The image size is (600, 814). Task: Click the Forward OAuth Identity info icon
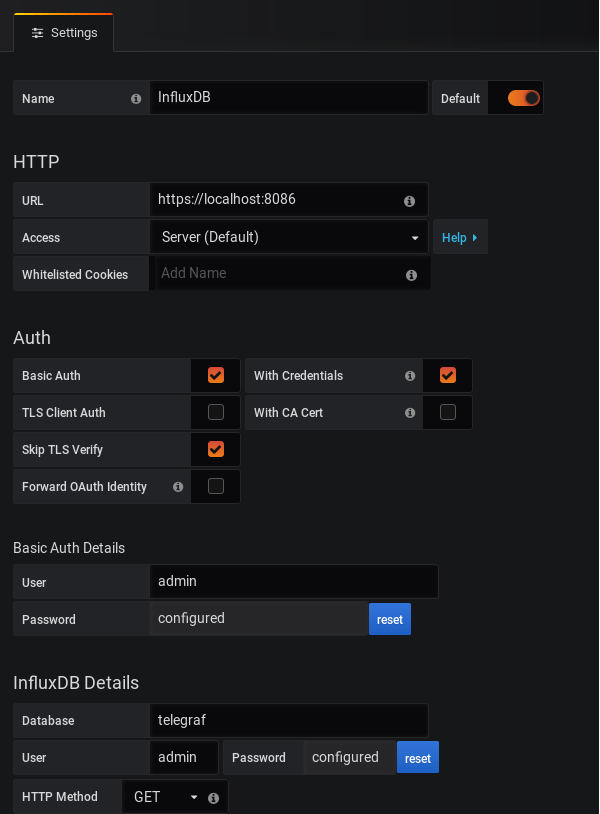pos(177,487)
